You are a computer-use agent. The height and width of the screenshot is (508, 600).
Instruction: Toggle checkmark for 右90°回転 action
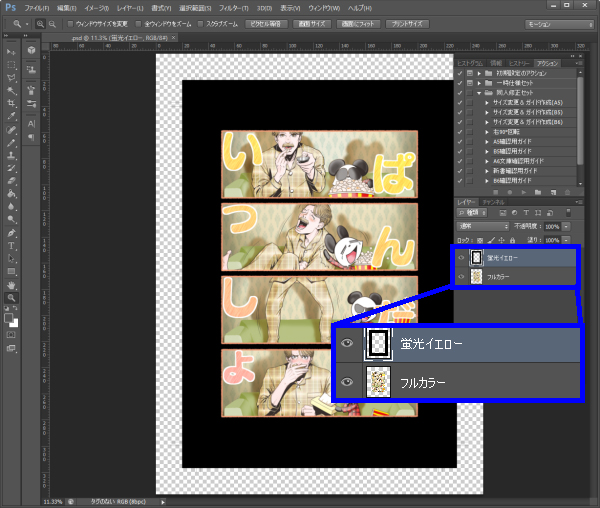(x=460, y=132)
